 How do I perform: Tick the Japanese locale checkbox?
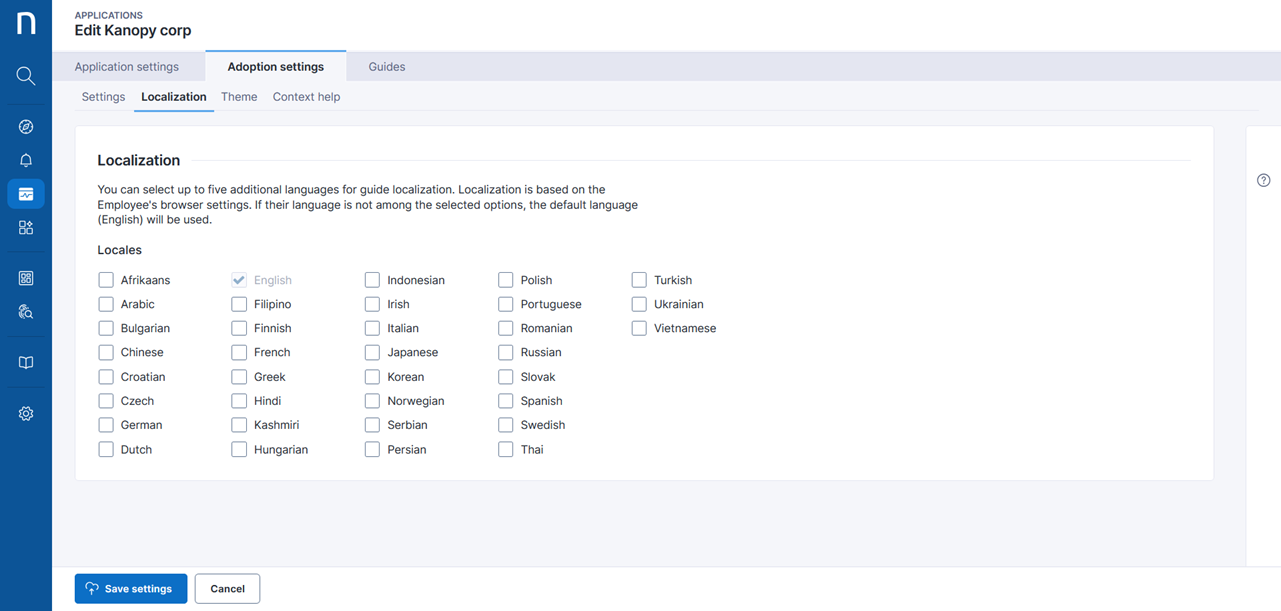tap(372, 352)
